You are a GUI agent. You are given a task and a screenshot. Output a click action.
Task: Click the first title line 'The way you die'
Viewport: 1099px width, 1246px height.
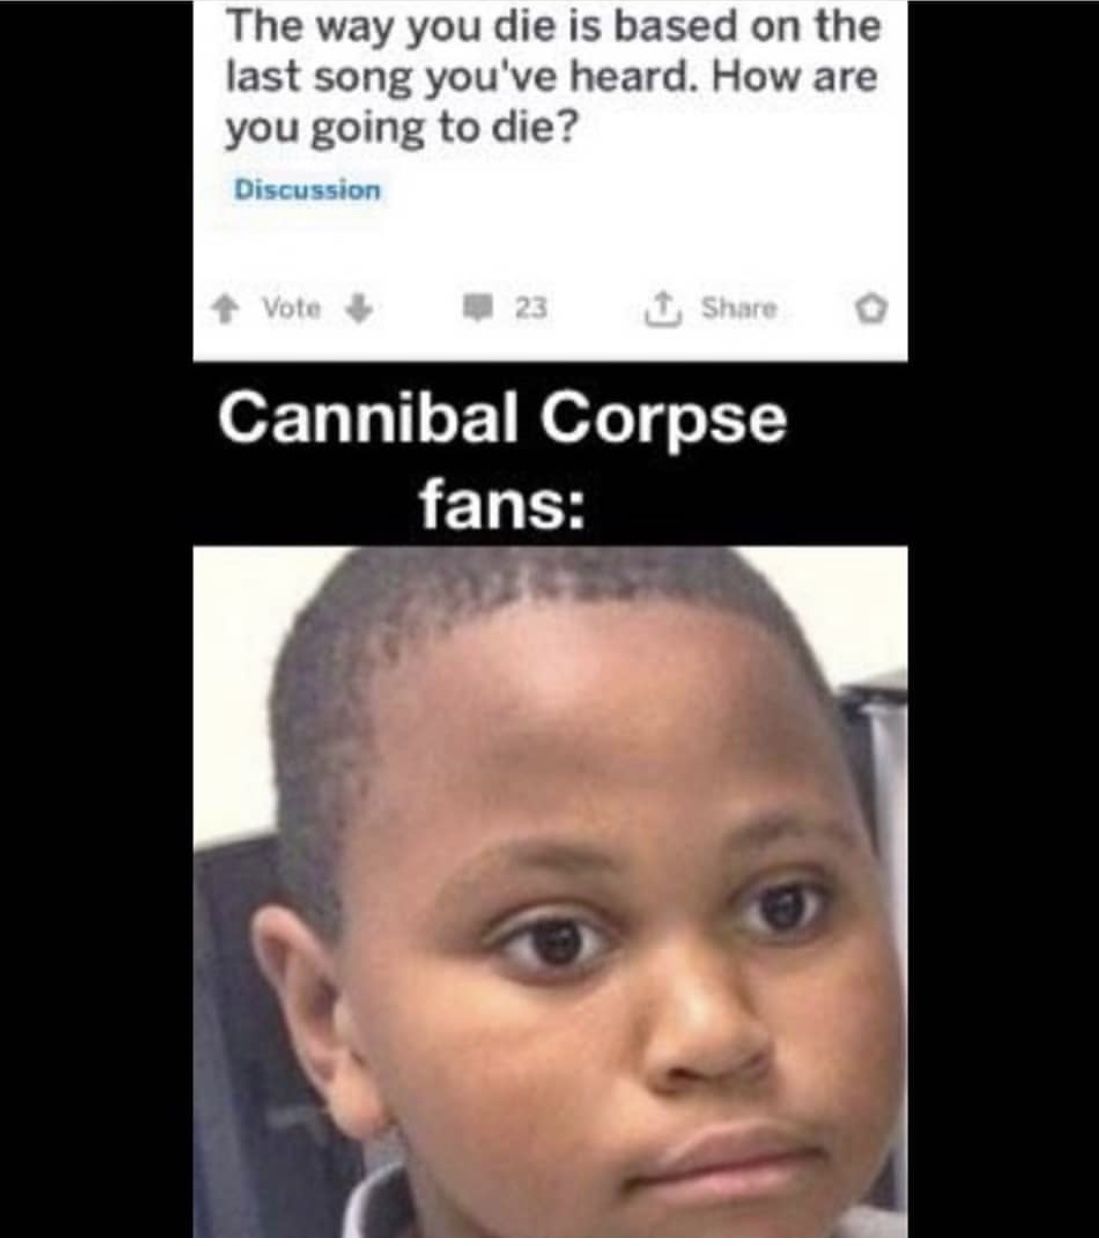point(552,26)
